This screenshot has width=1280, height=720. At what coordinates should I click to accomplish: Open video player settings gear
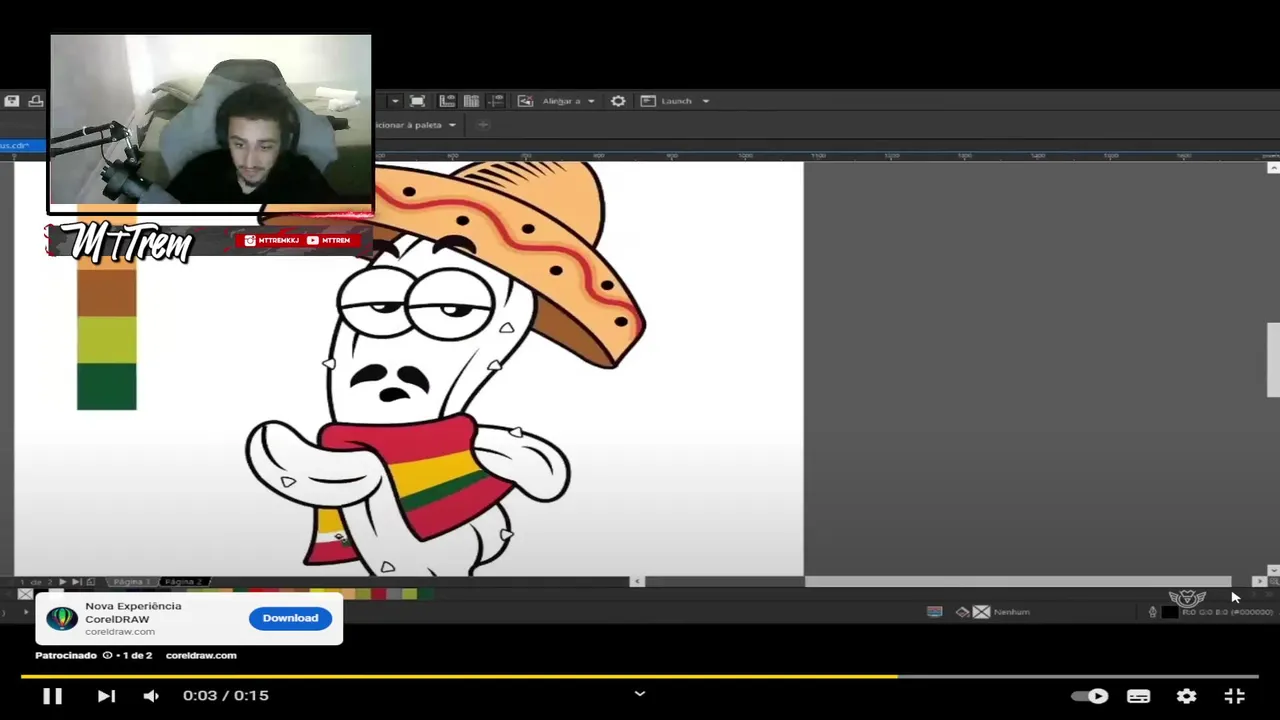coord(1186,696)
